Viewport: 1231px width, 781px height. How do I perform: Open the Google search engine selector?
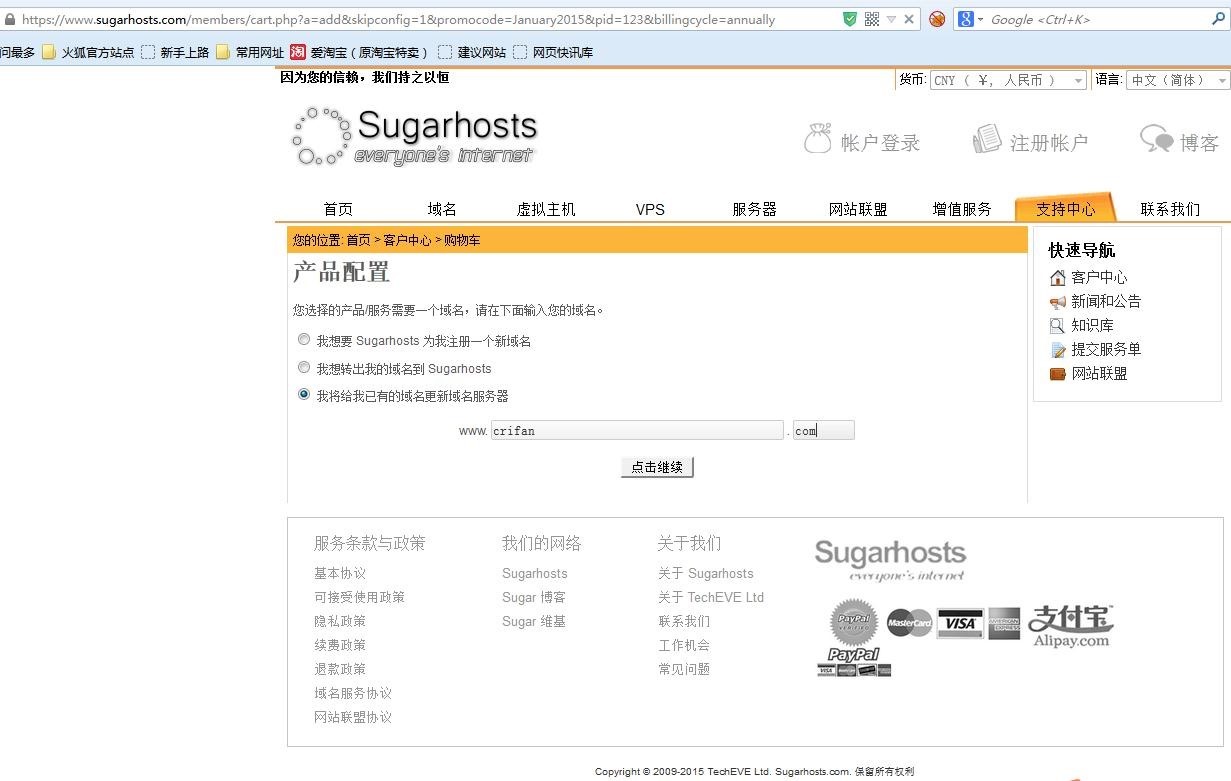click(x=970, y=19)
